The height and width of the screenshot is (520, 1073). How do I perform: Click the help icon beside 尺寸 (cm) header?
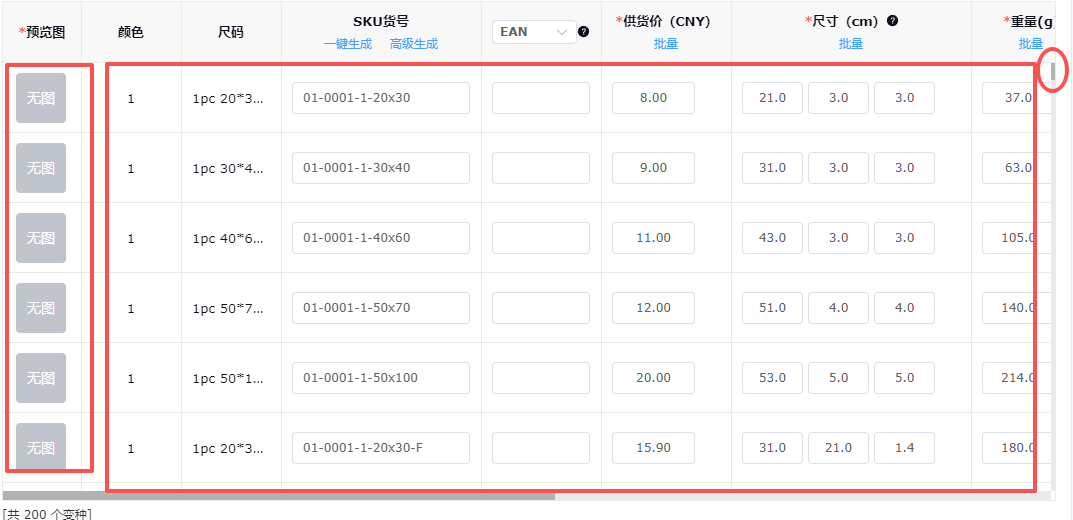click(x=892, y=21)
